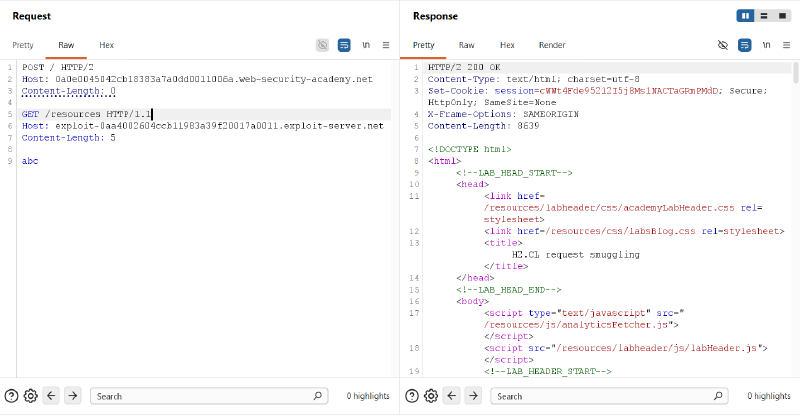
Task: Go to next match in Request search
Action: click(73, 396)
